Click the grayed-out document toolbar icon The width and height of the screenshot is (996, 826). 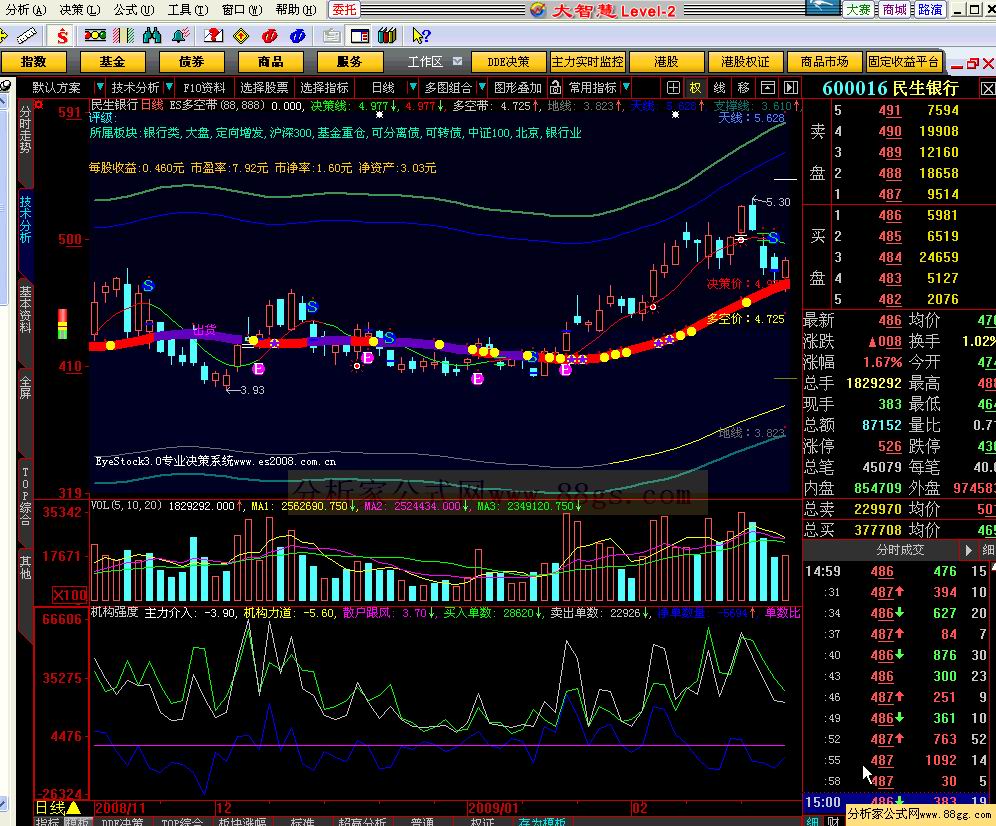click(331, 36)
